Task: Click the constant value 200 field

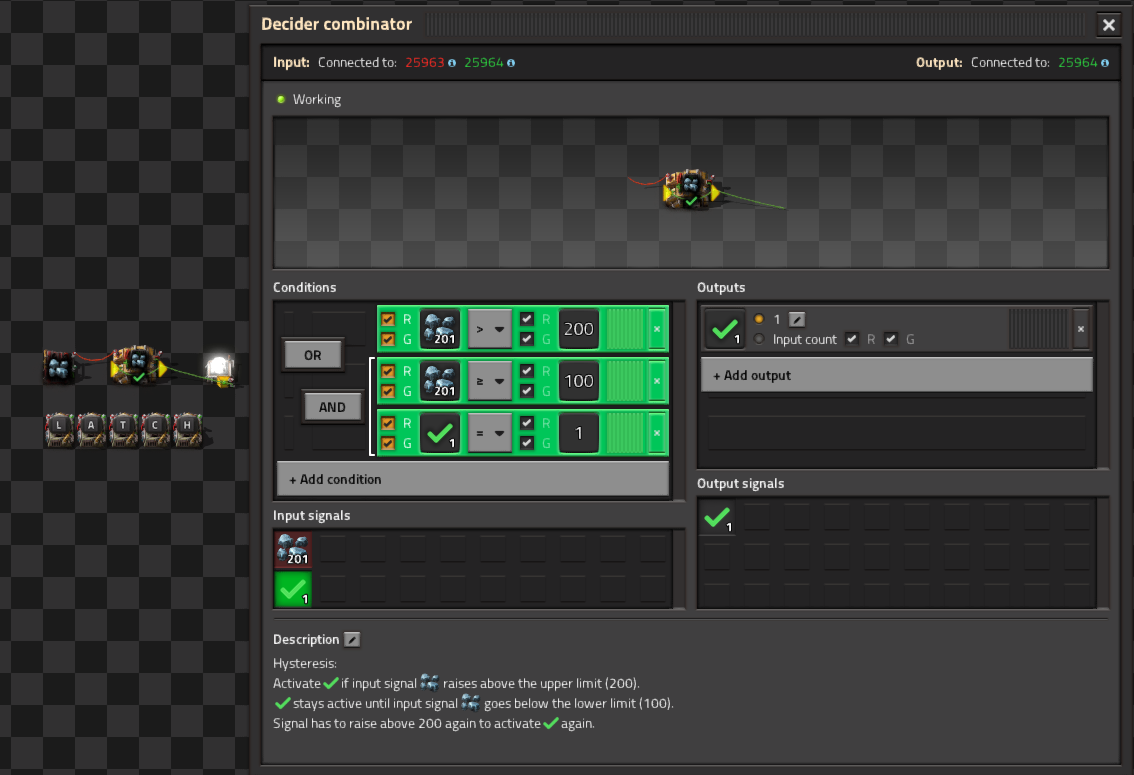Action: click(x=579, y=329)
